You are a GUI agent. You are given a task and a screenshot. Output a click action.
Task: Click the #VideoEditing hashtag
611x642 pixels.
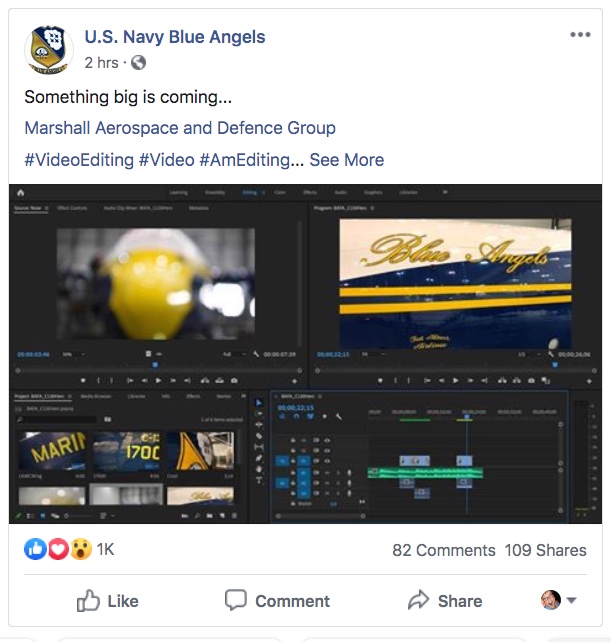click(x=78, y=160)
